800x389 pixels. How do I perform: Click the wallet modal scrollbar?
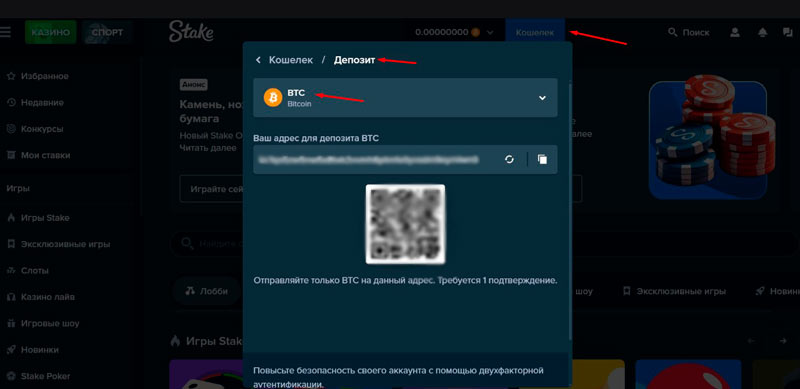(570, 209)
